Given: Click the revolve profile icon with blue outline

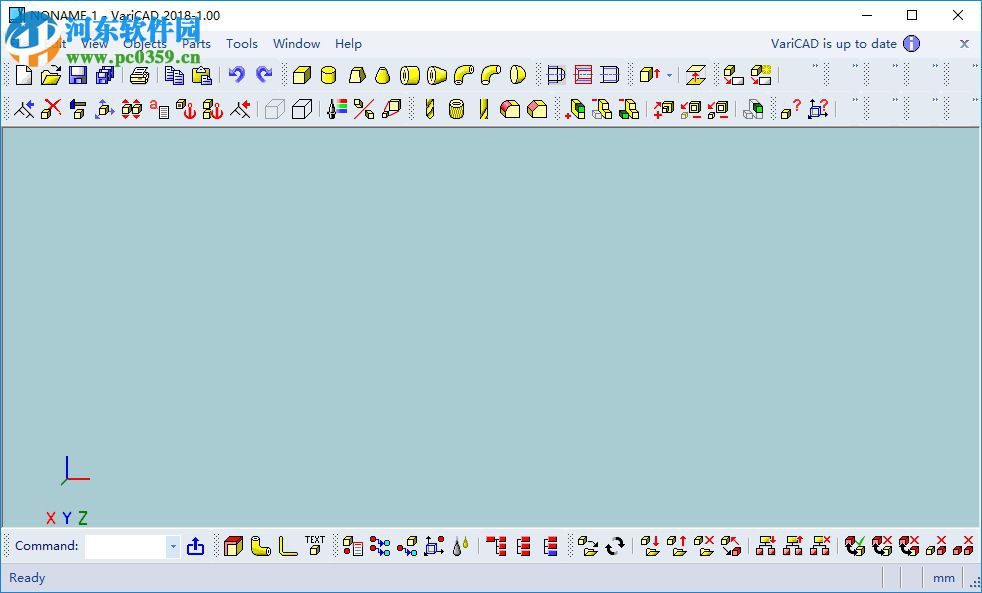Looking at the screenshot, I should [556, 75].
